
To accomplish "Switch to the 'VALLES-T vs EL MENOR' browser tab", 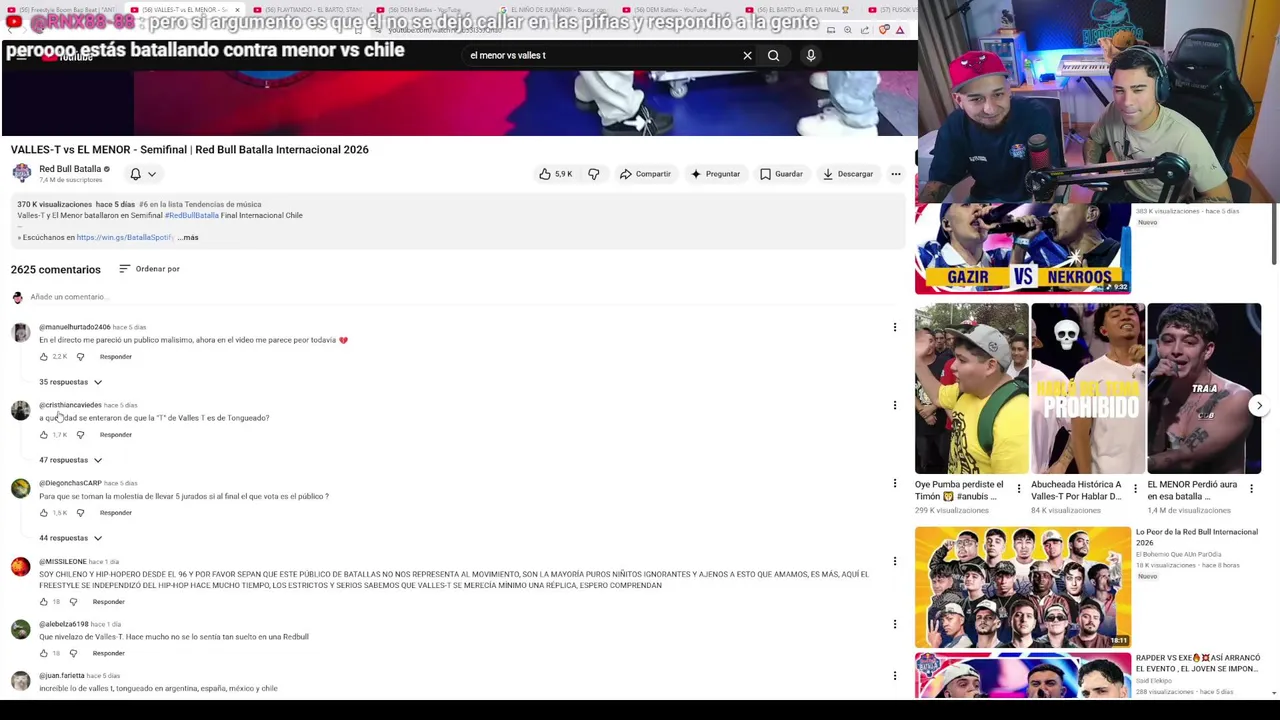I will coord(184,10).
